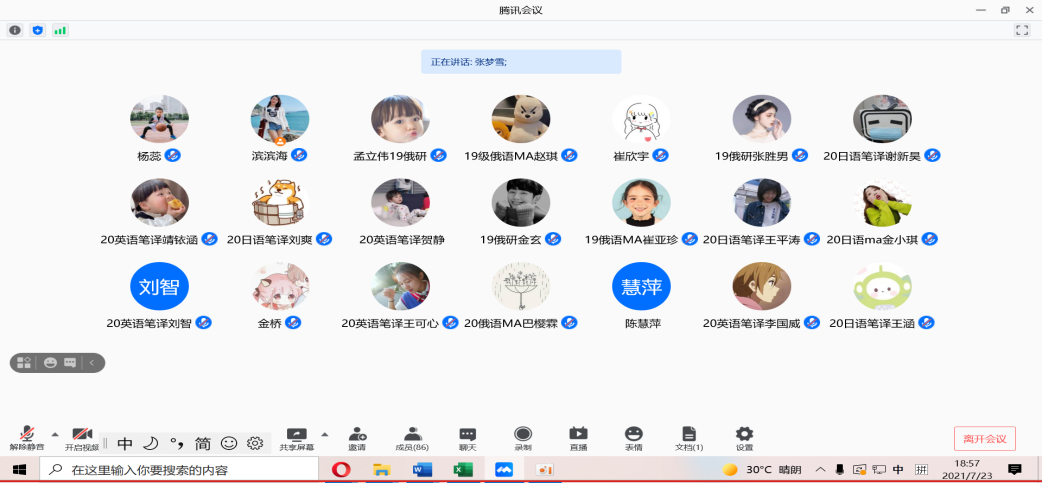Click the blue security shield icon
Image resolution: width=1042 pixels, height=483 pixels.
click(38, 30)
